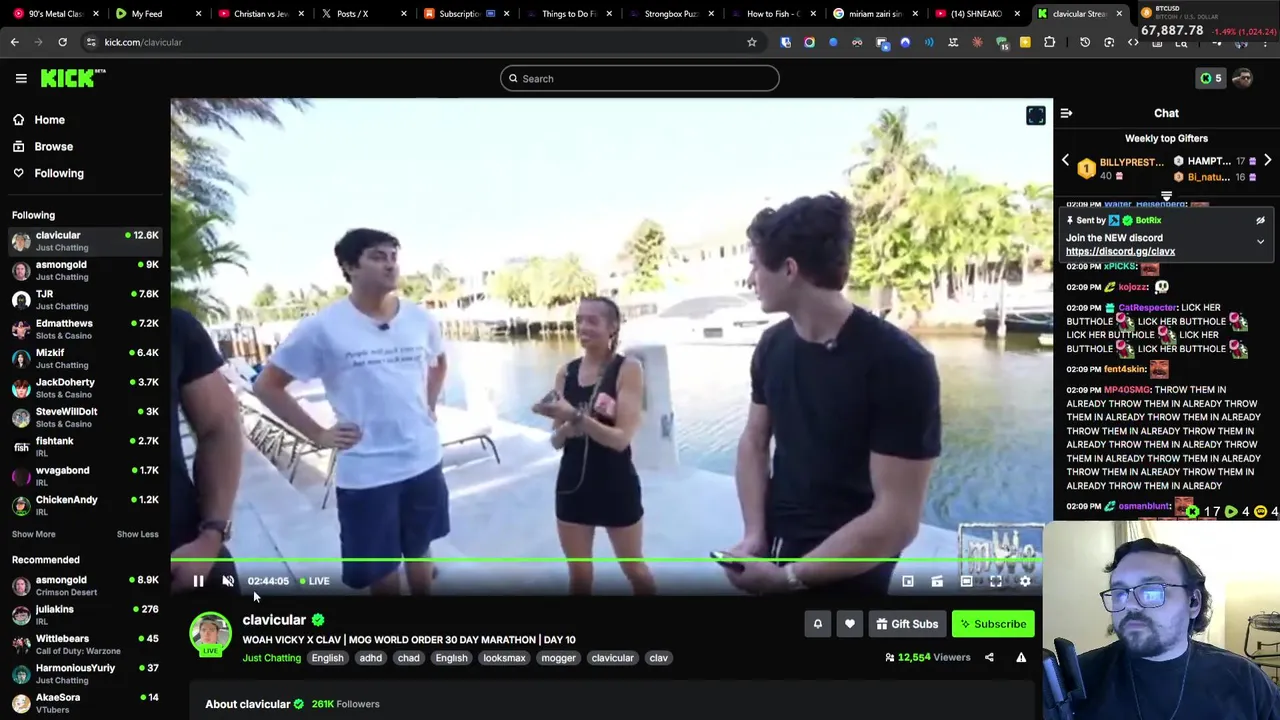
Task: Click the Gift Subs button
Action: pyautogui.click(x=907, y=624)
